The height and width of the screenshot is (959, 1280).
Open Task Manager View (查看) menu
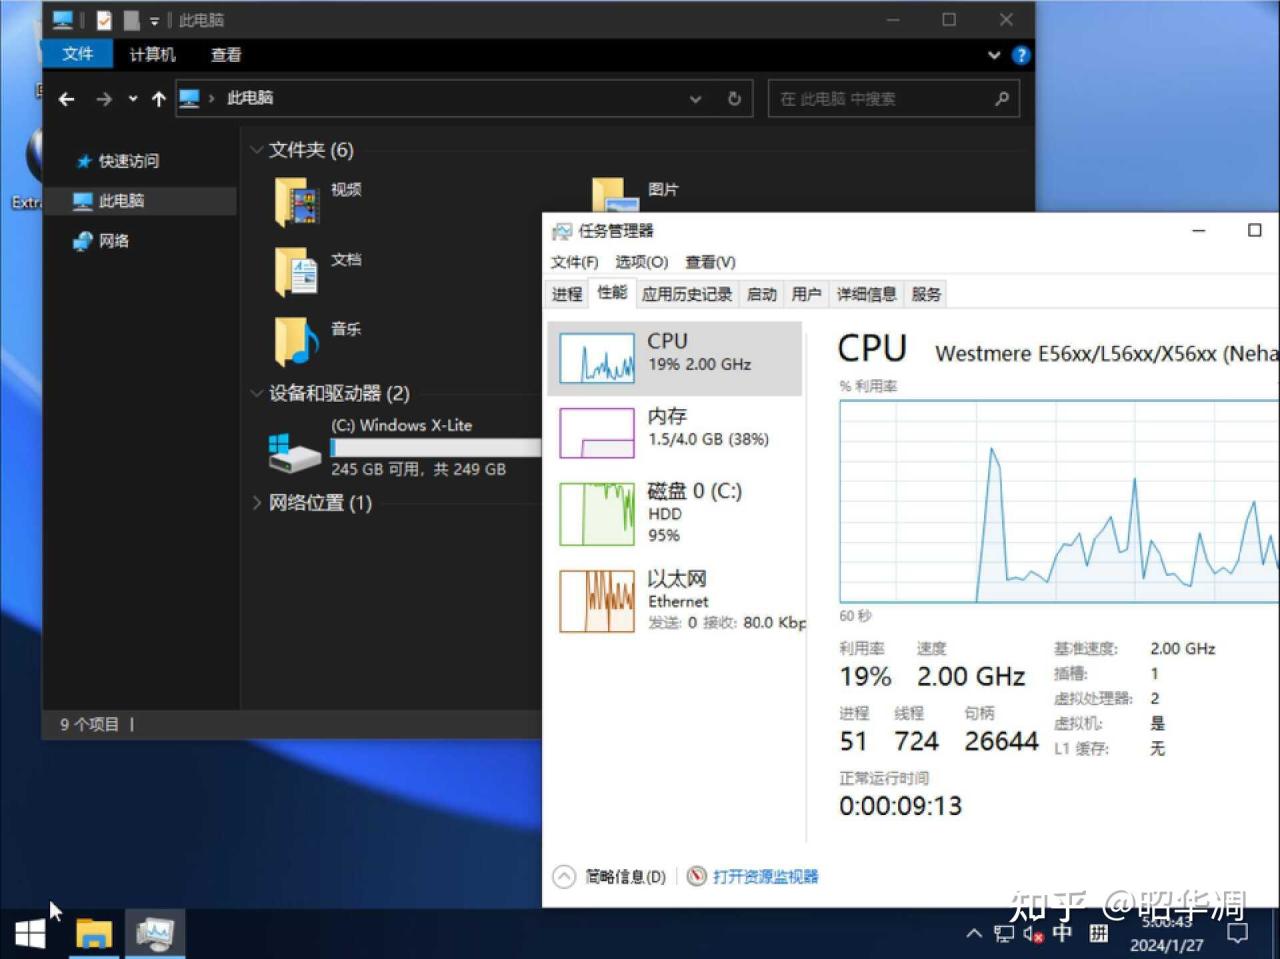point(710,262)
